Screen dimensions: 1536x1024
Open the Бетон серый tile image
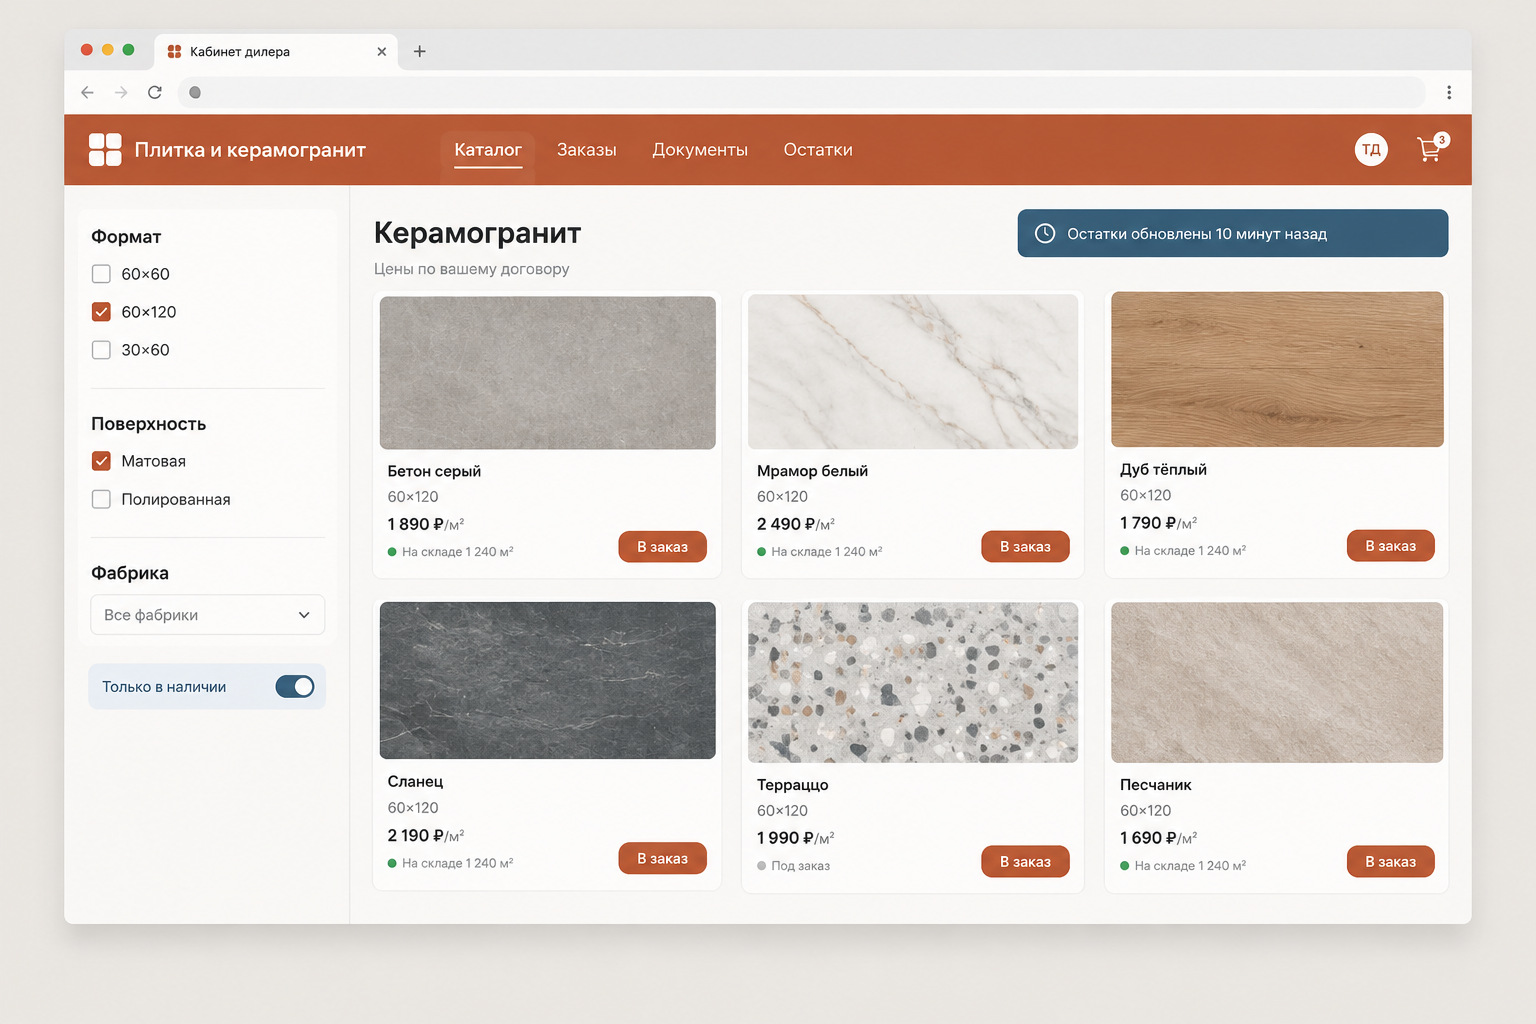[548, 372]
